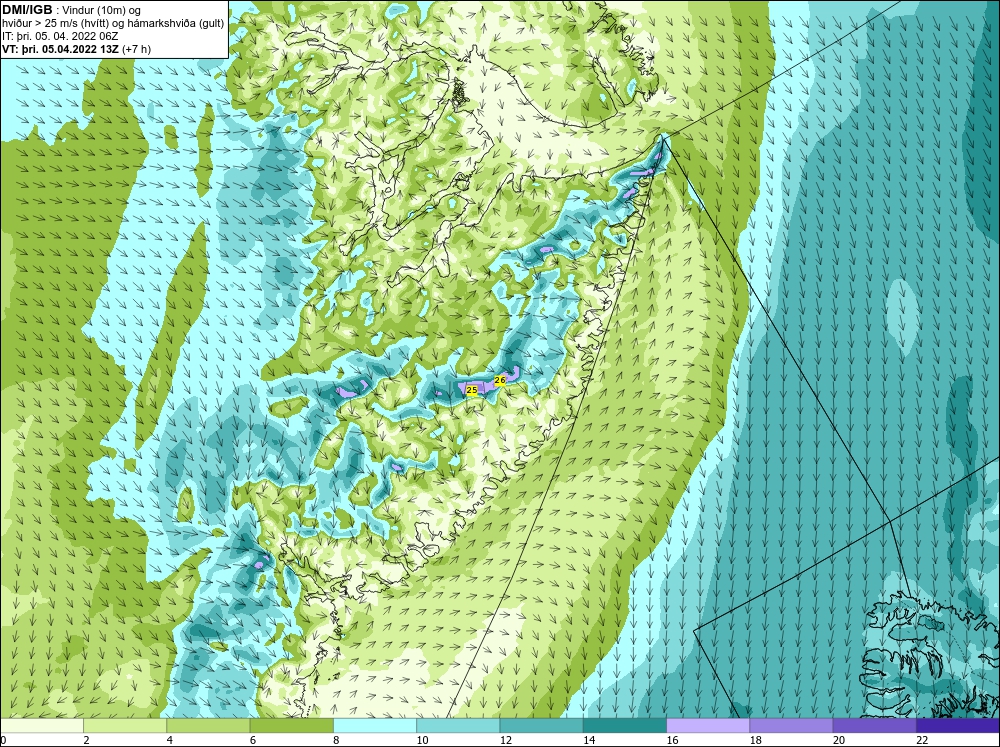Select the 0–2 m/s pale legend swatch

tap(41, 726)
